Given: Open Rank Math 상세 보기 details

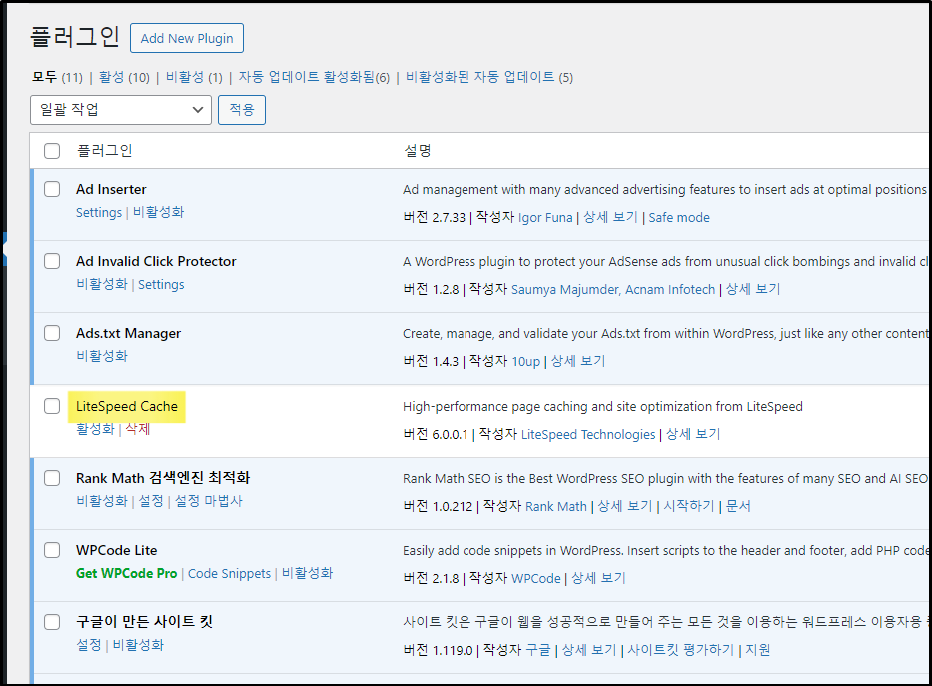Looking at the screenshot, I should (625, 506).
